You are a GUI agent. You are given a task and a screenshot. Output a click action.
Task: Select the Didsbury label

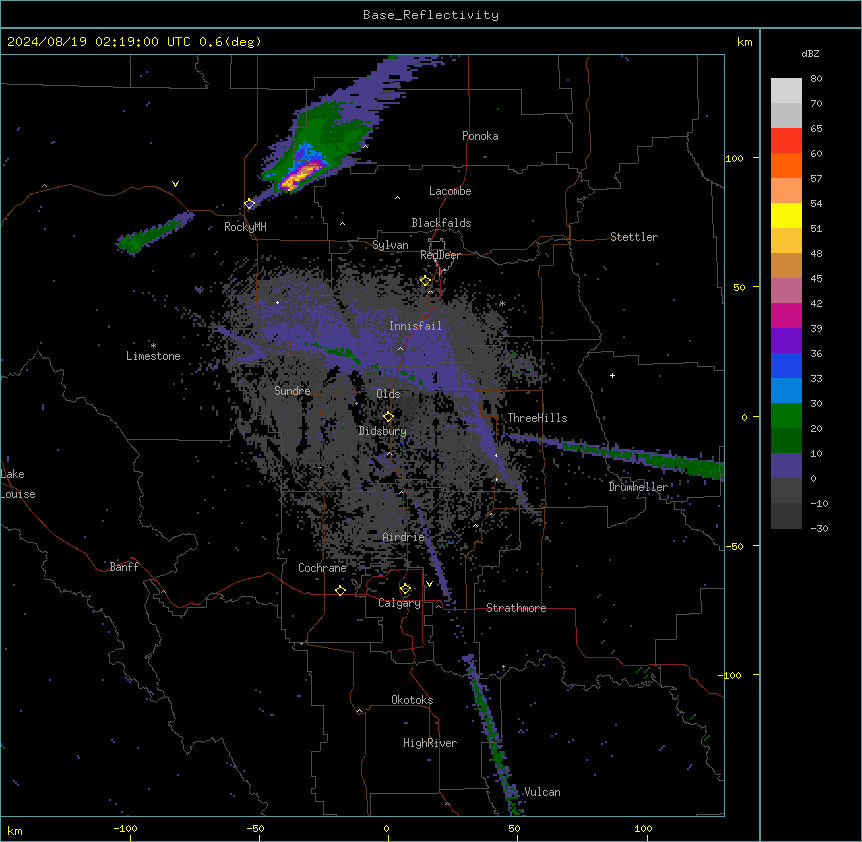click(383, 431)
